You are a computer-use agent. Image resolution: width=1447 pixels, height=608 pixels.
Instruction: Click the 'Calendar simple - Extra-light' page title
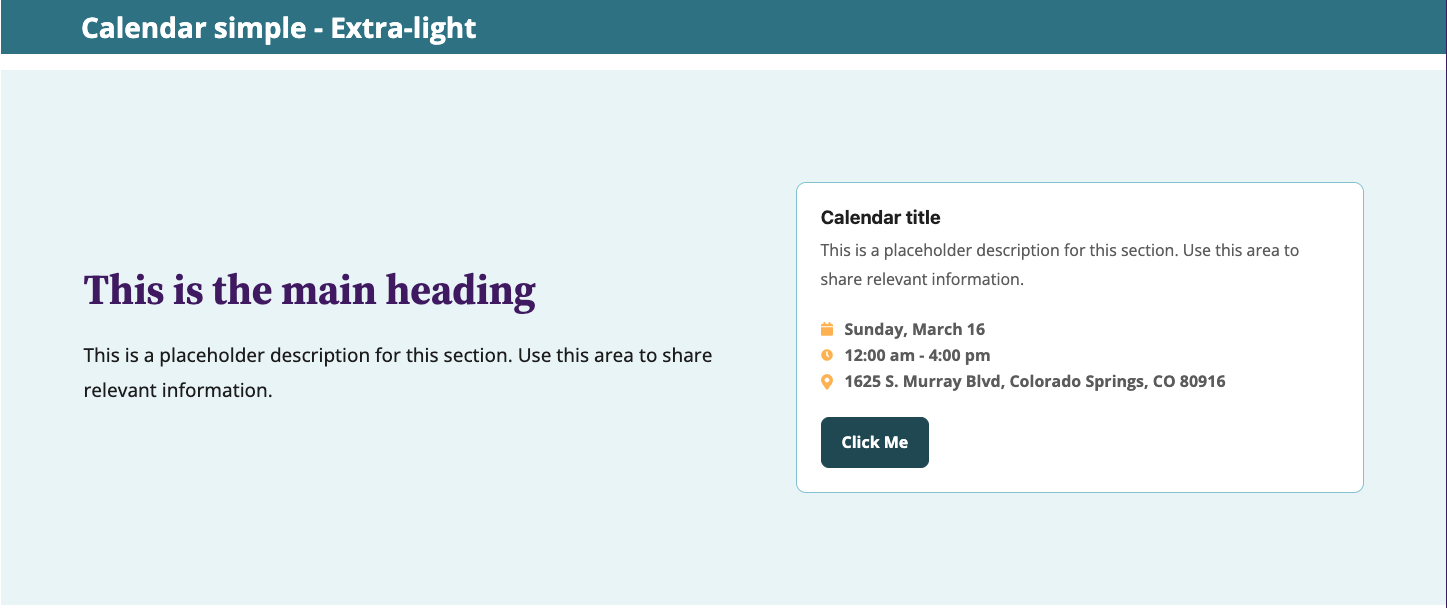point(279,28)
